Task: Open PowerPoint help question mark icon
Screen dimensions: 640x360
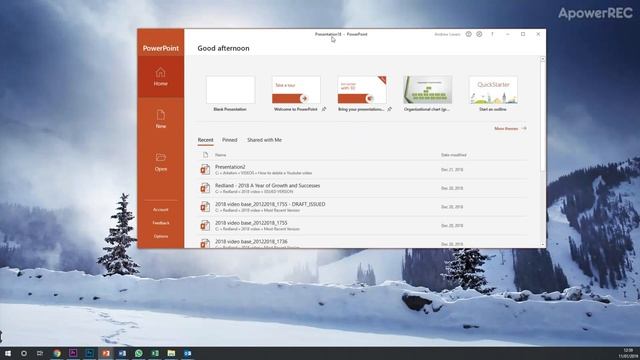Action: [x=492, y=34]
